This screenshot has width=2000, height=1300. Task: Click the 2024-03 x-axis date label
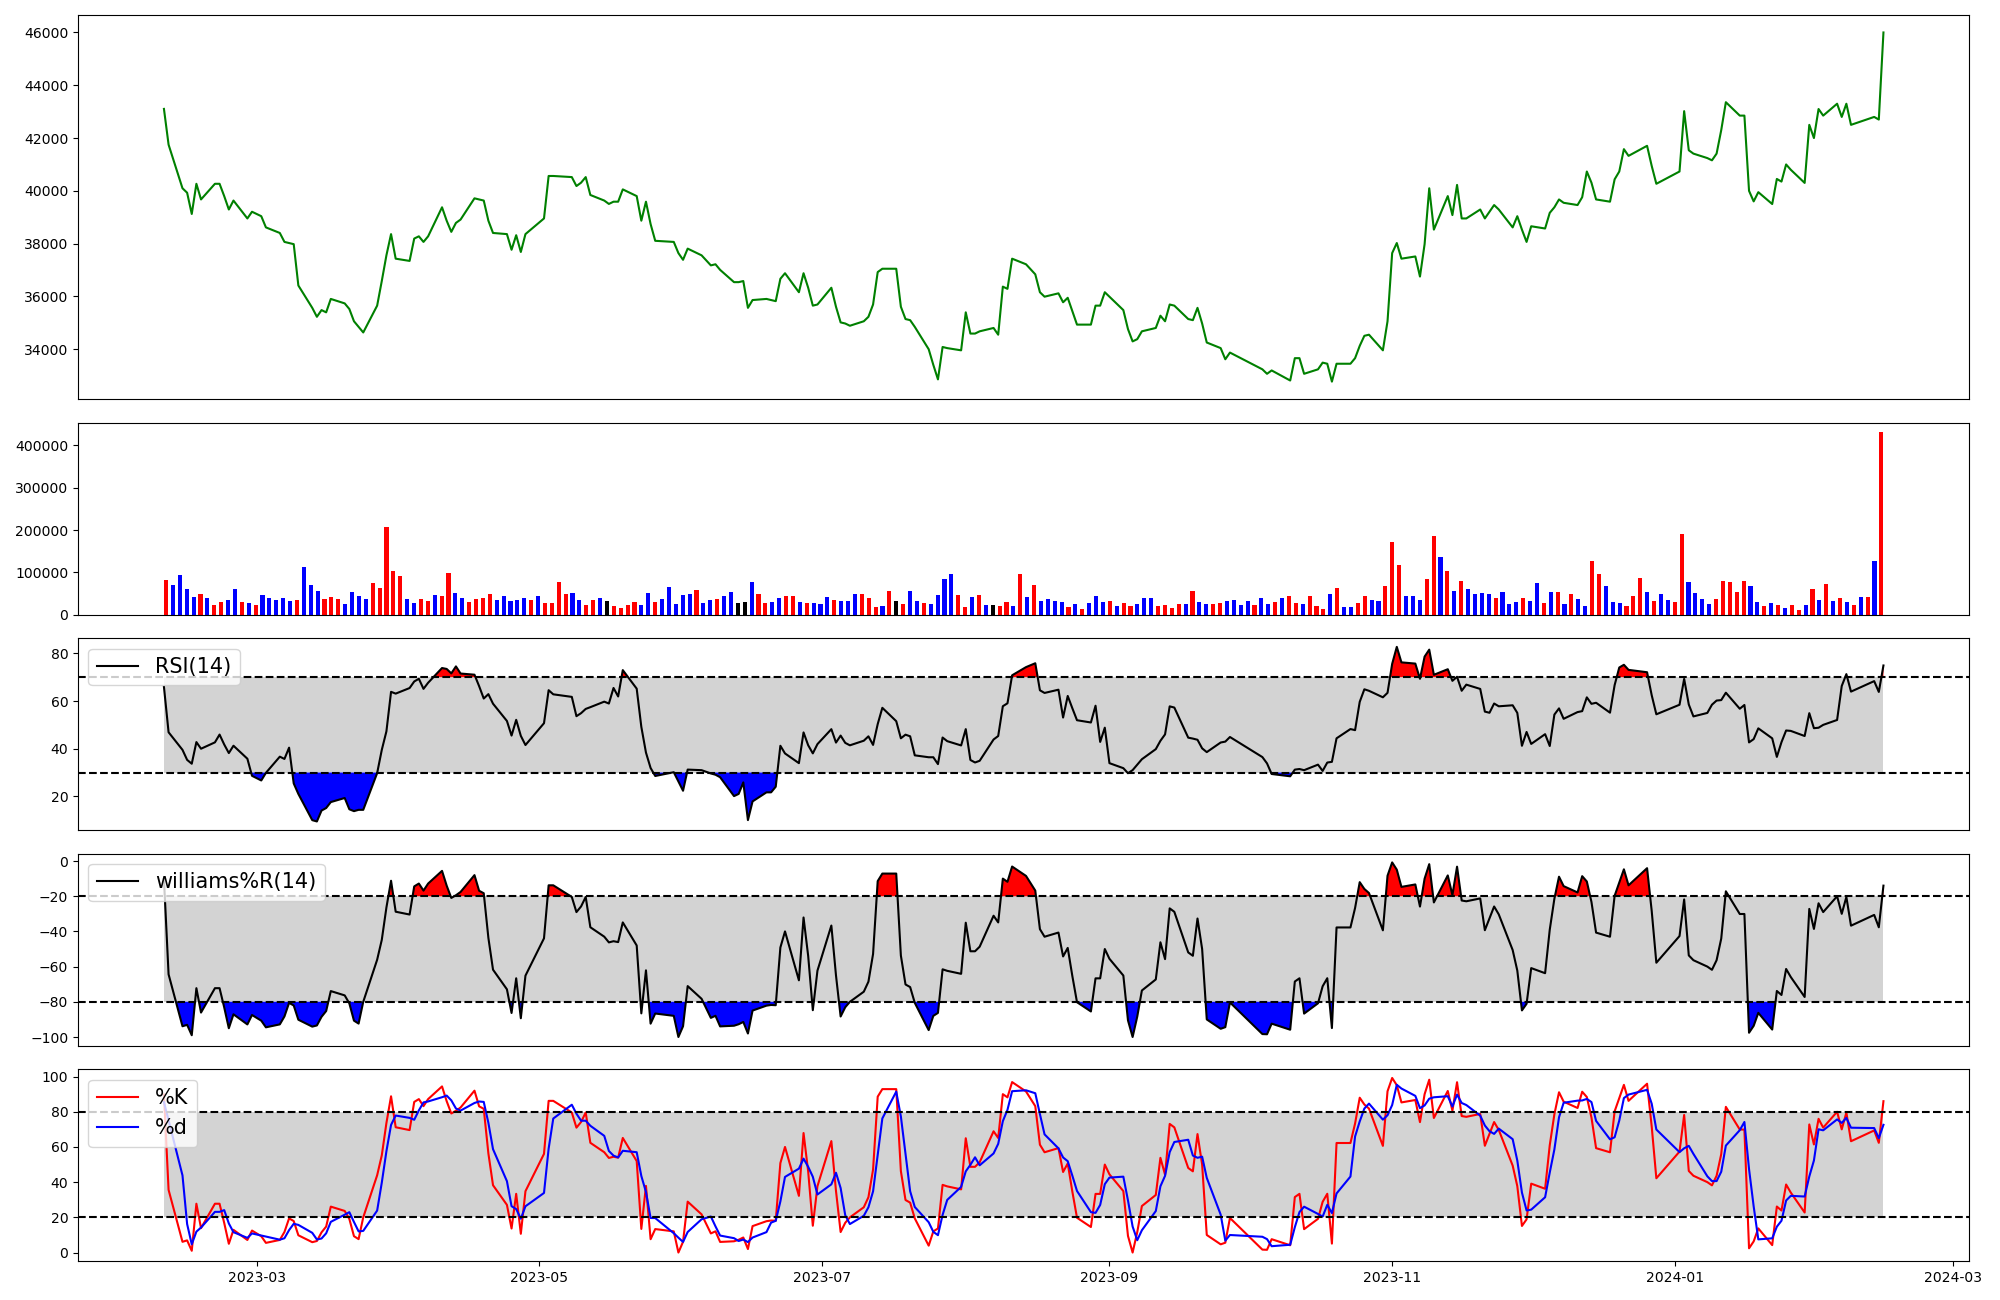pyautogui.click(x=1952, y=1277)
